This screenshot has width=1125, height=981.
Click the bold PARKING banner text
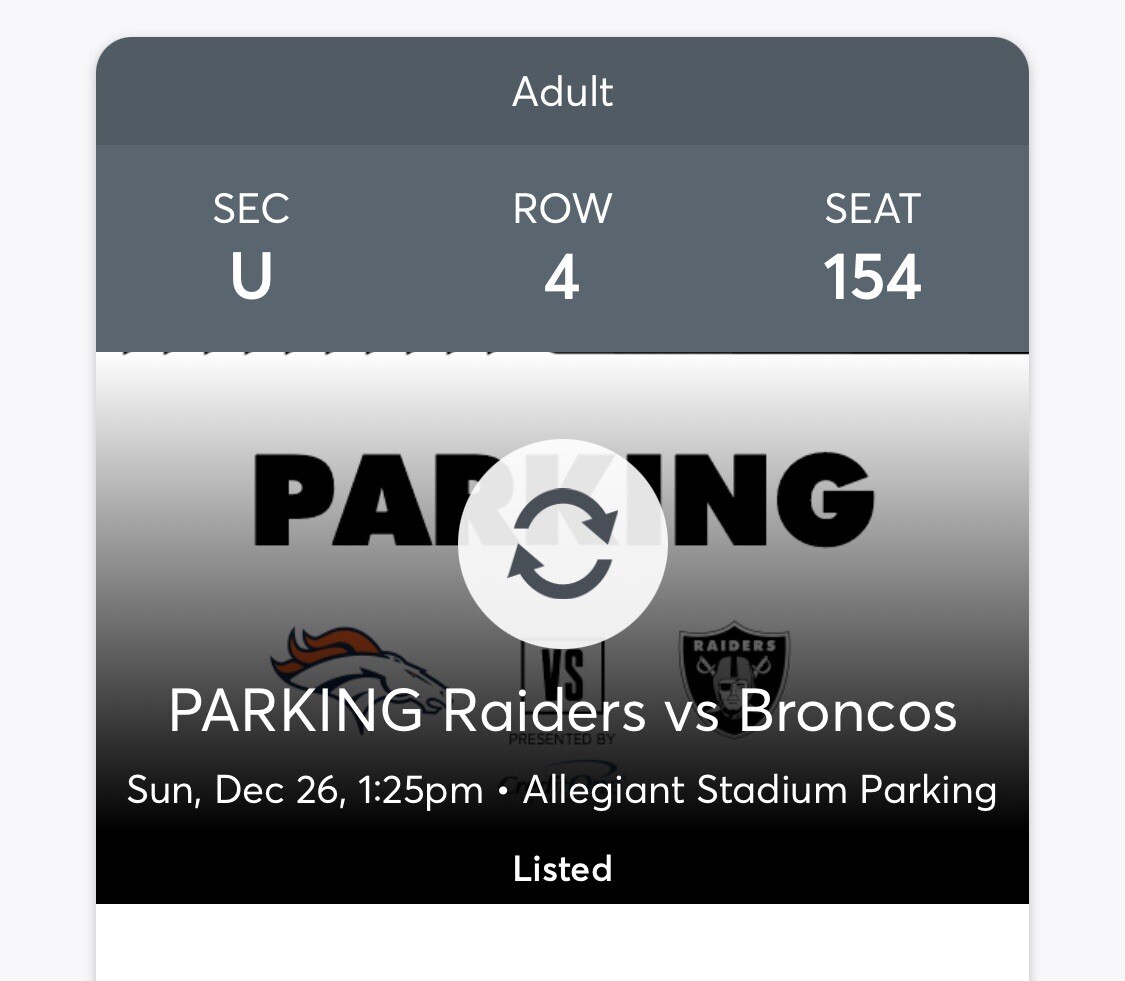(564, 499)
